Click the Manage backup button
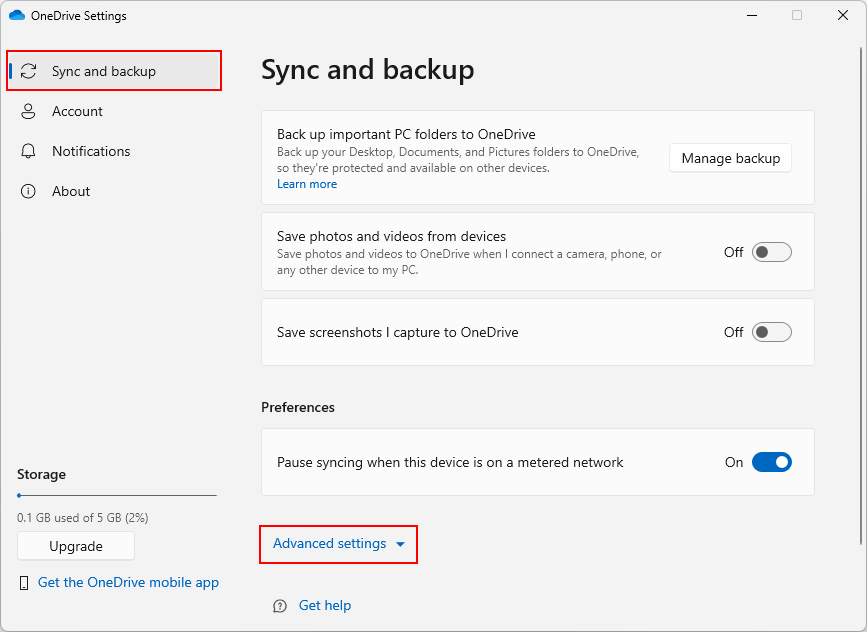The width and height of the screenshot is (867, 632). tap(730, 158)
